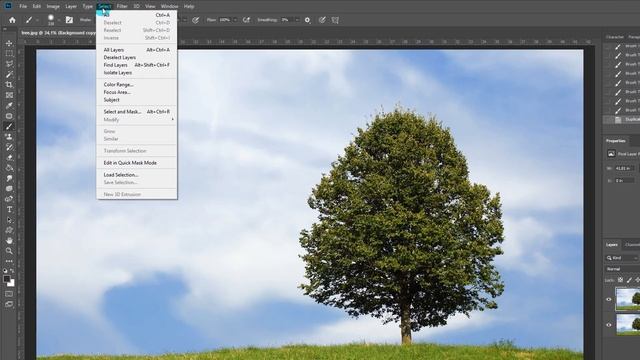Open the brush settings panel icon
Image resolution: width=640 pixels, height=360 pixels.
69,20
